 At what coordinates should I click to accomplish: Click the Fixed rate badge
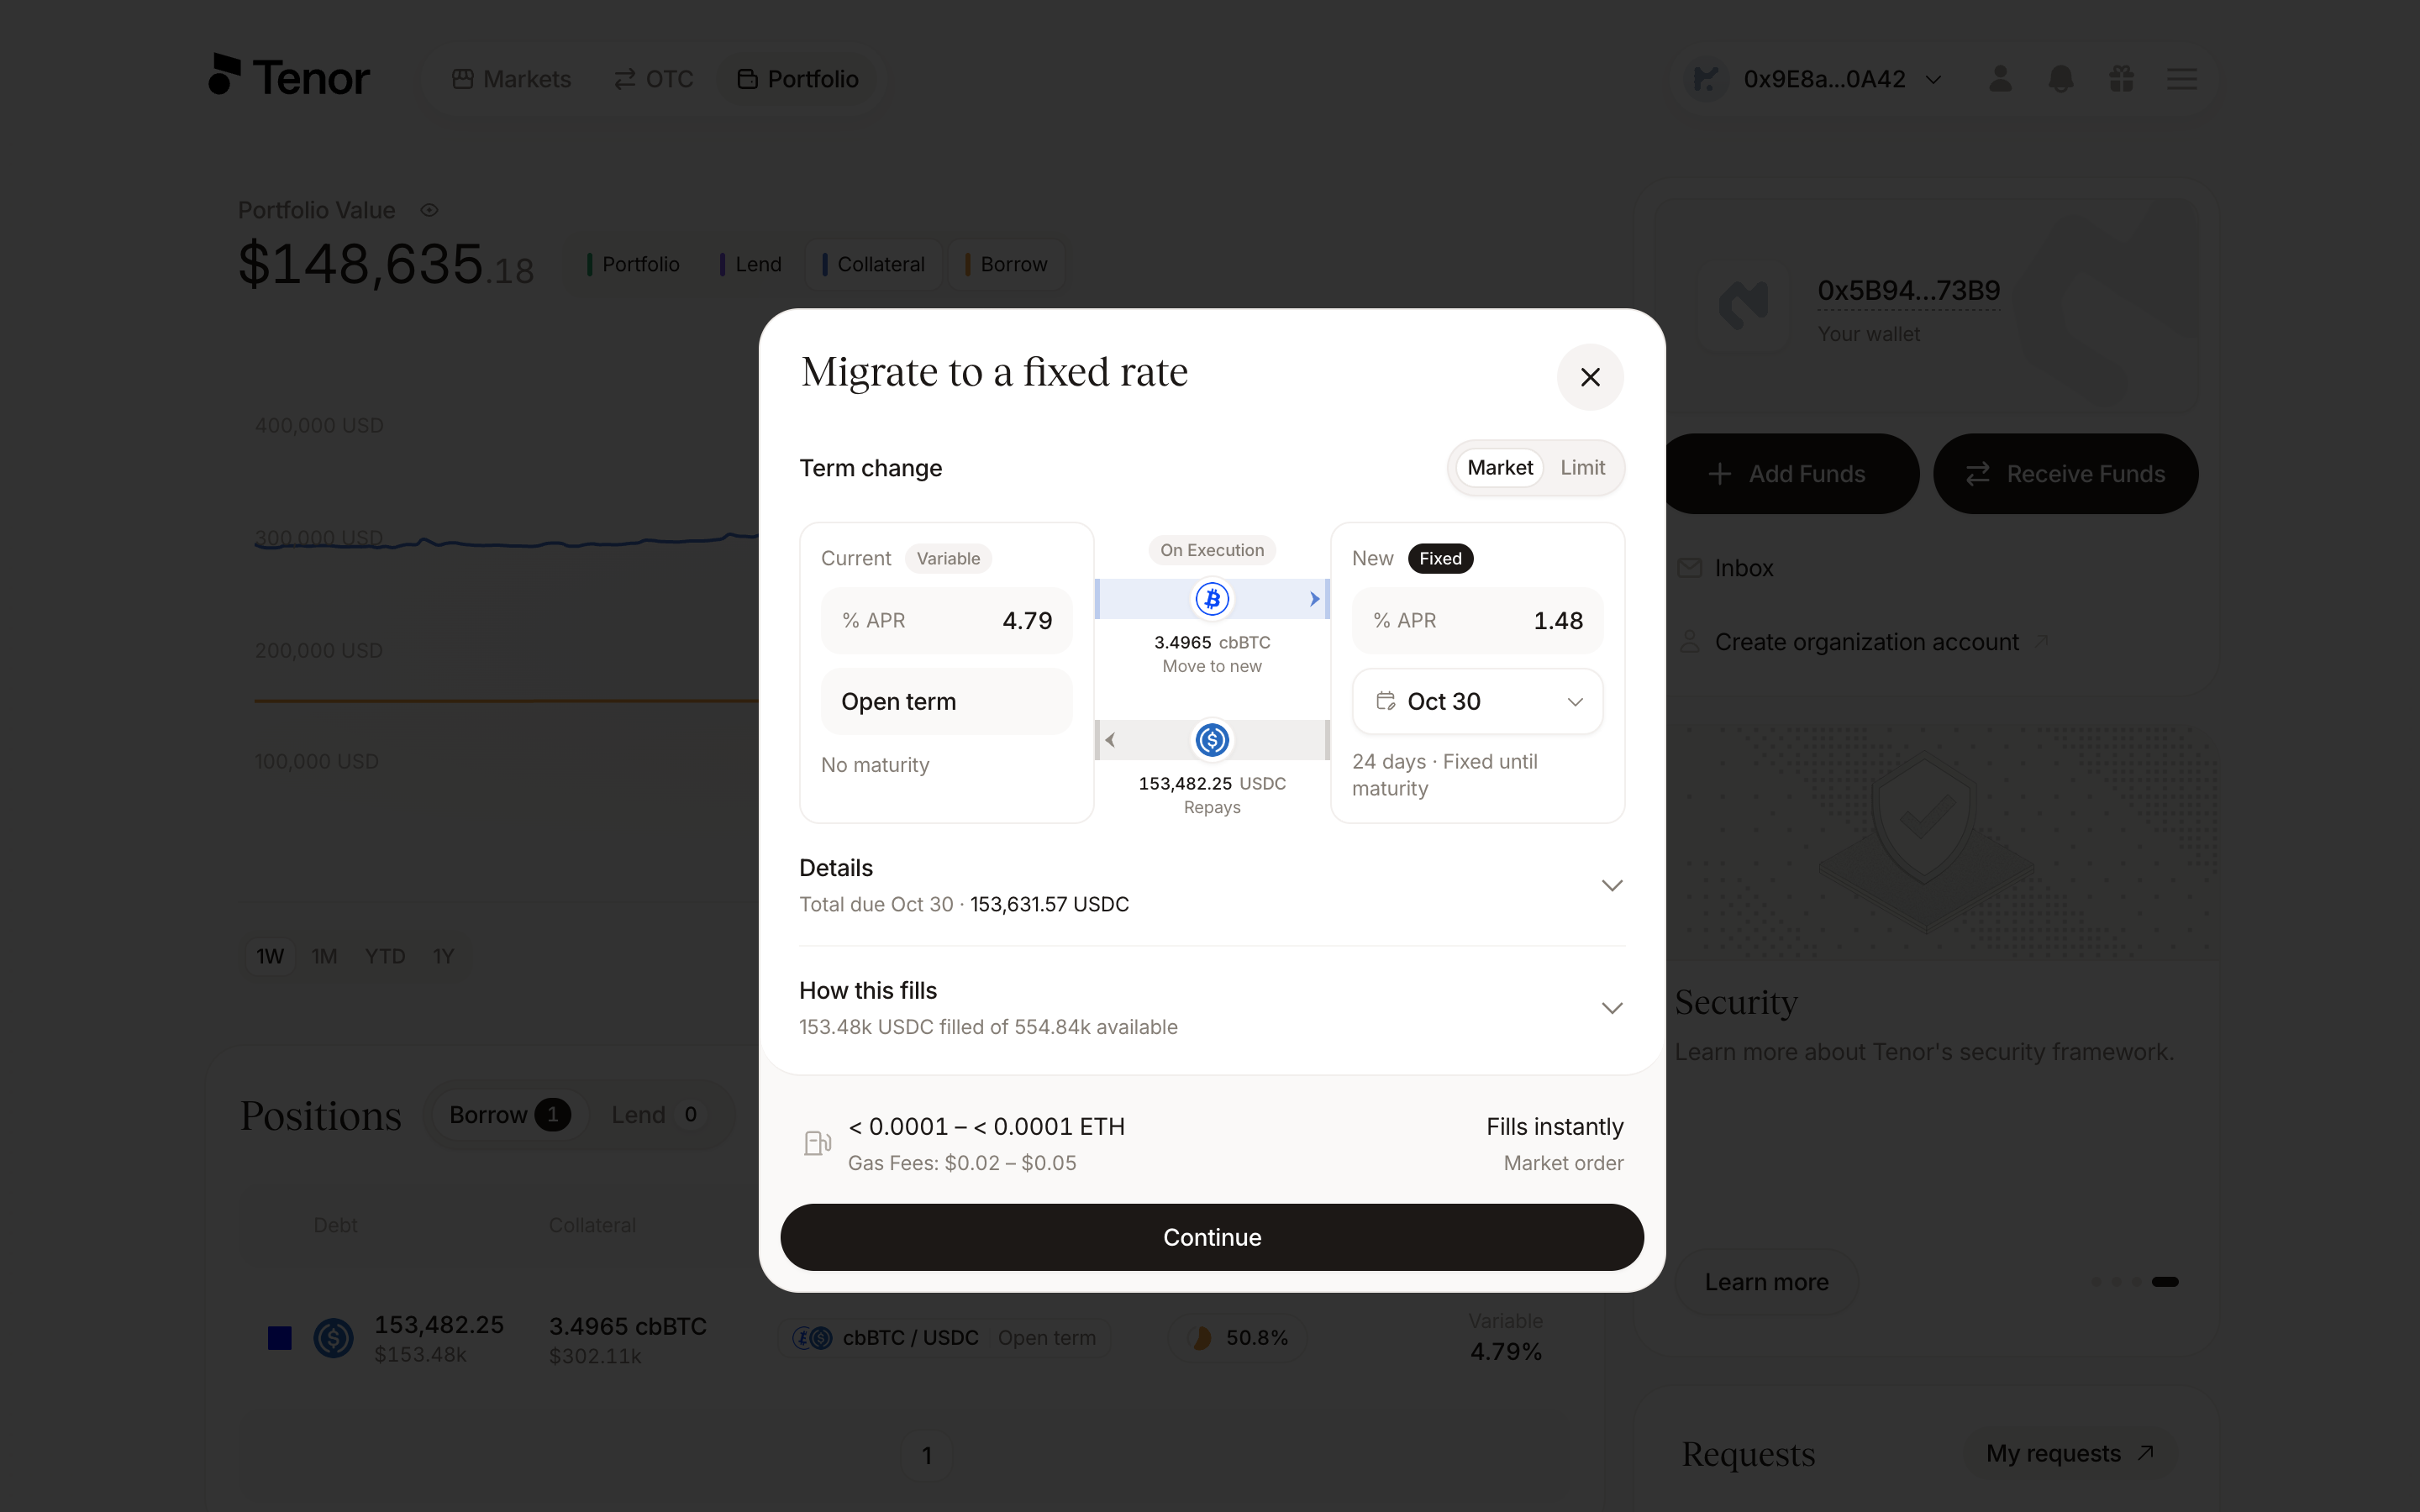[x=1440, y=559]
